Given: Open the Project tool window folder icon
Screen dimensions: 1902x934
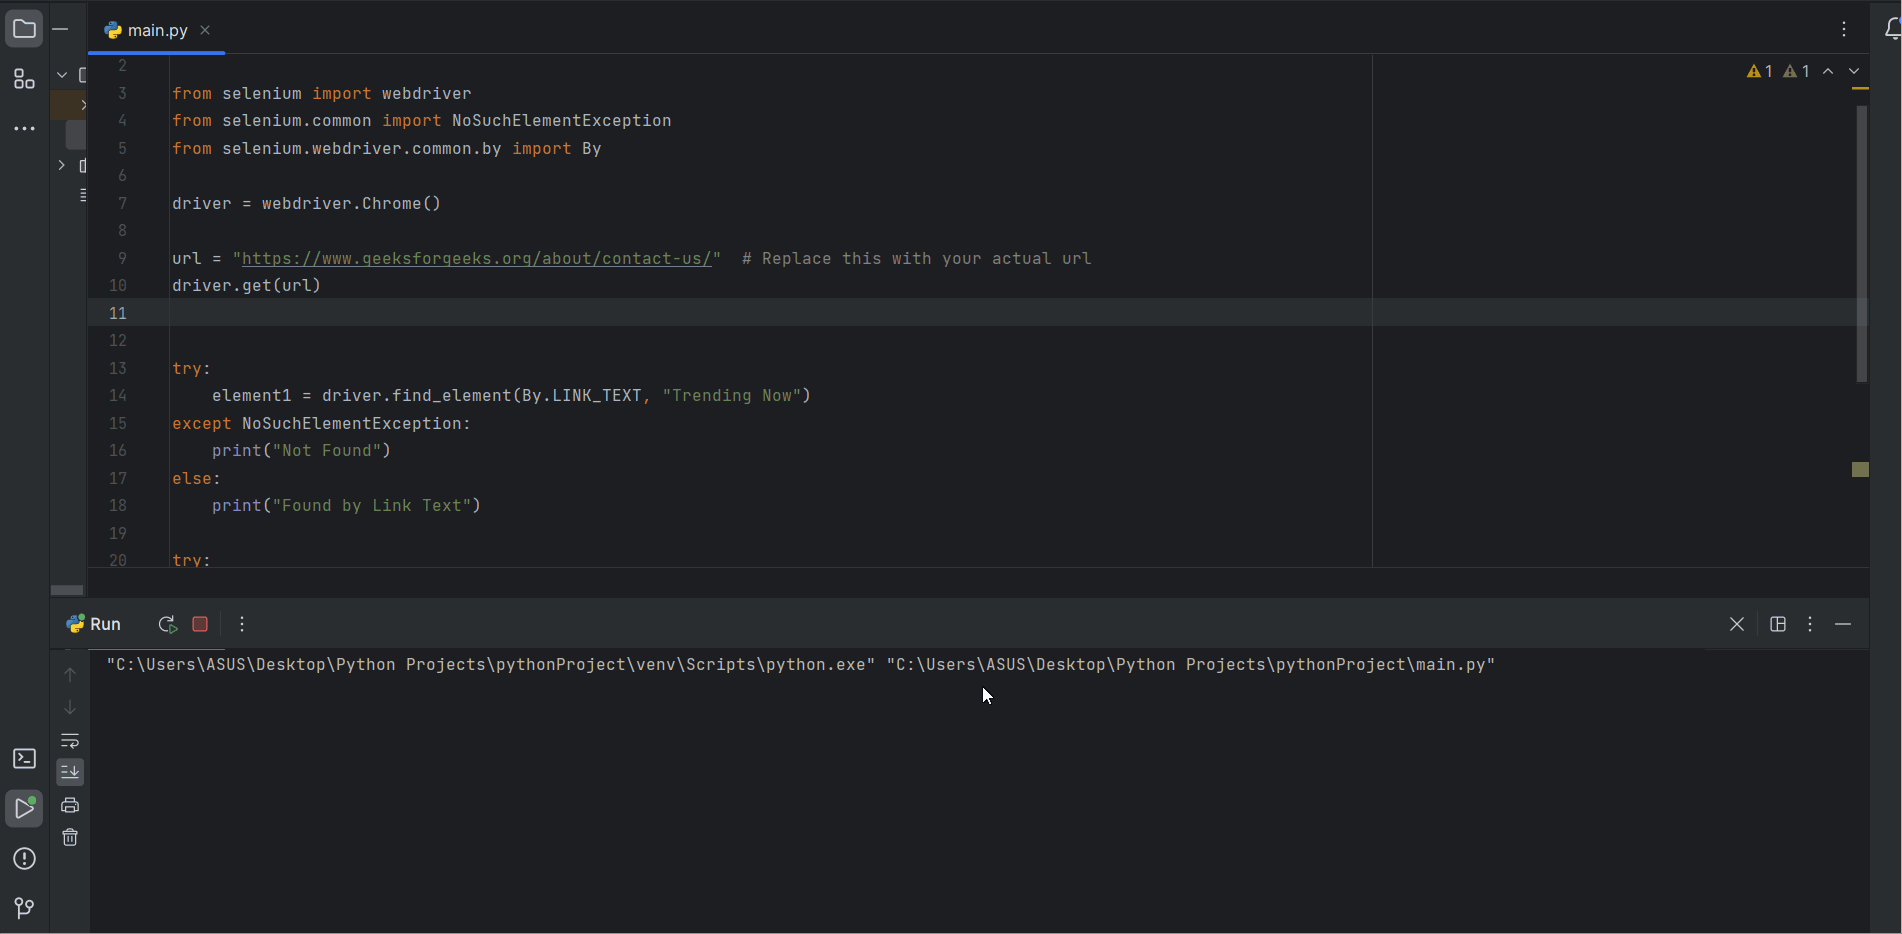Looking at the screenshot, I should [24, 29].
